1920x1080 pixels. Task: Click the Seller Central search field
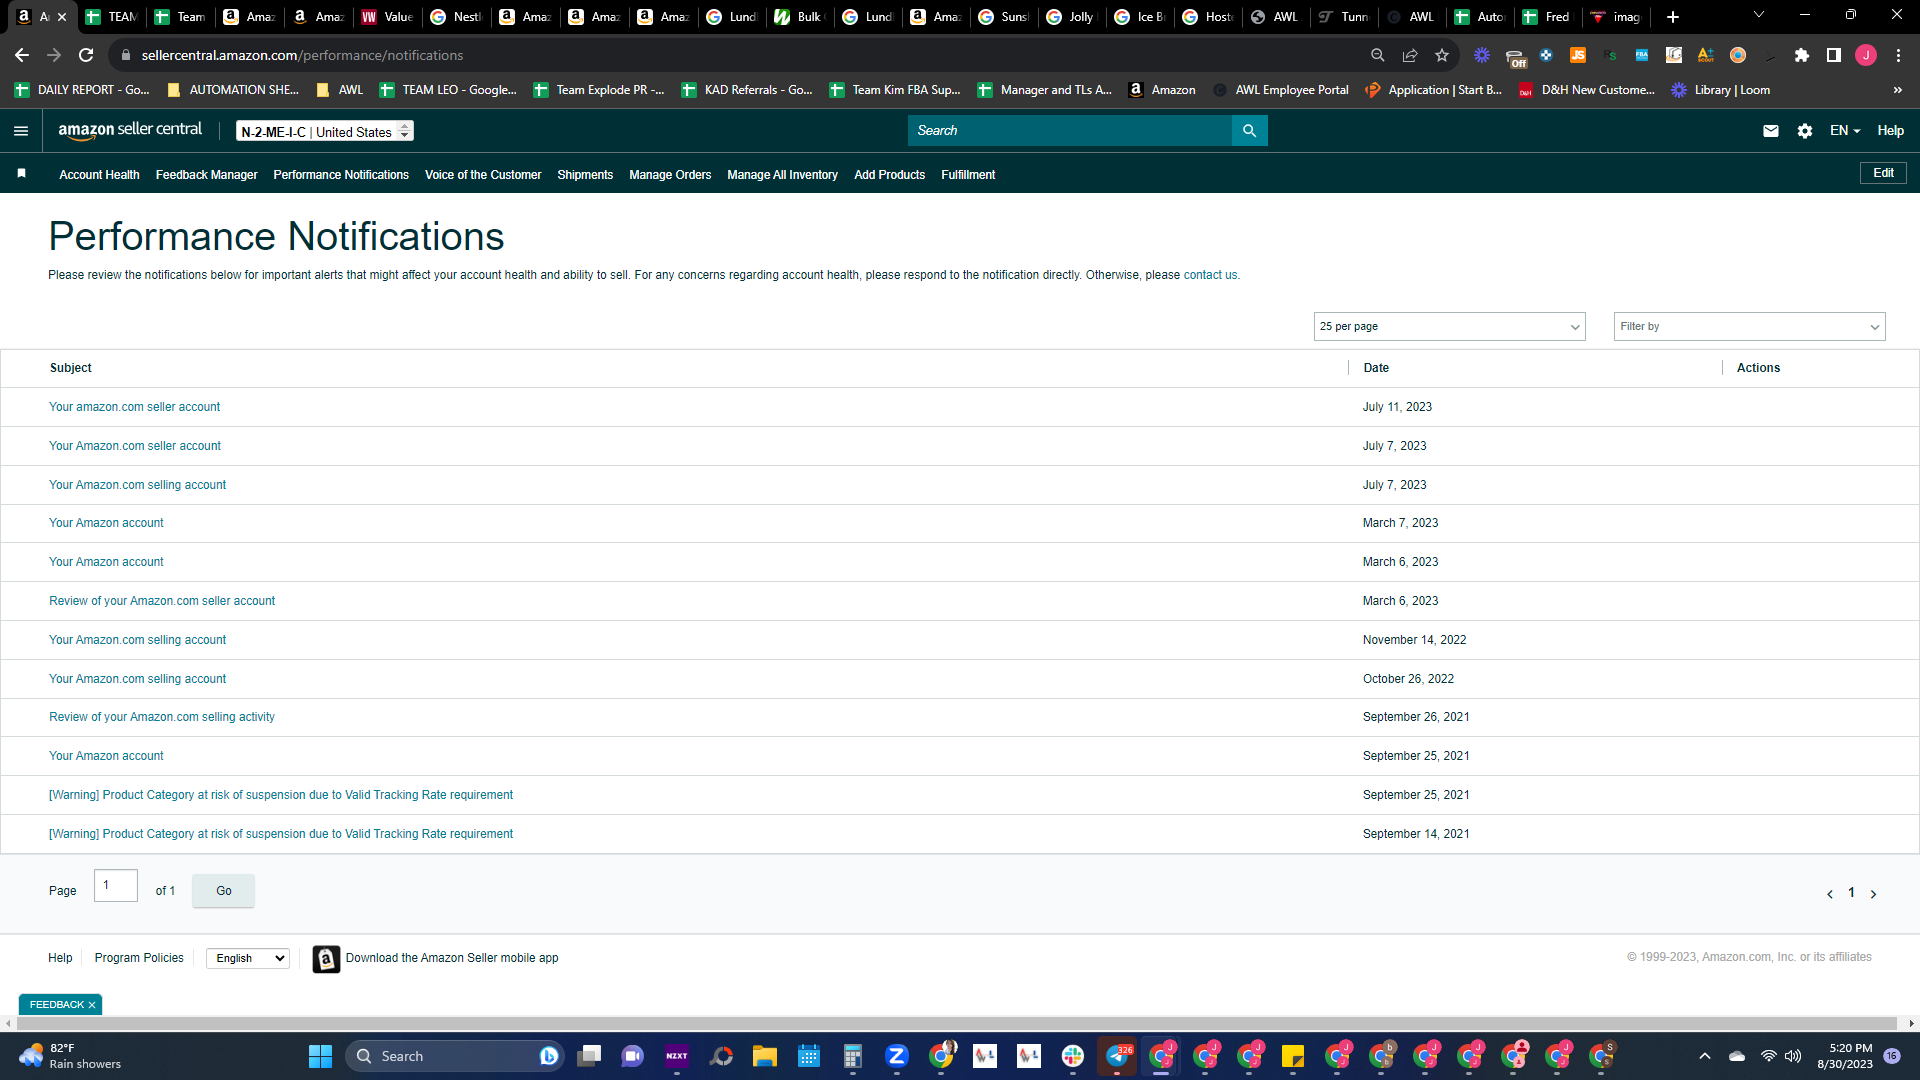1070,131
